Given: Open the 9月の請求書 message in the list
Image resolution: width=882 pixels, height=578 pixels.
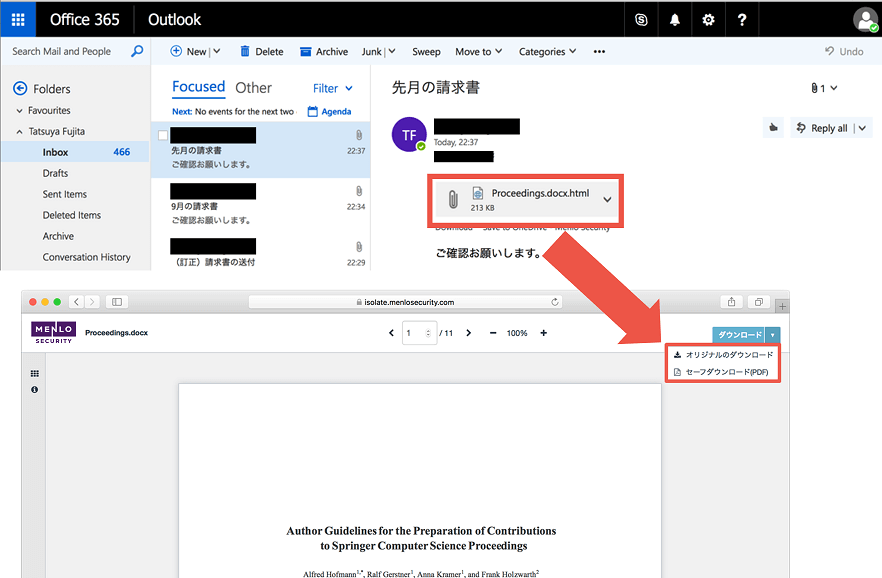Looking at the screenshot, I should (x=260, y=206).
